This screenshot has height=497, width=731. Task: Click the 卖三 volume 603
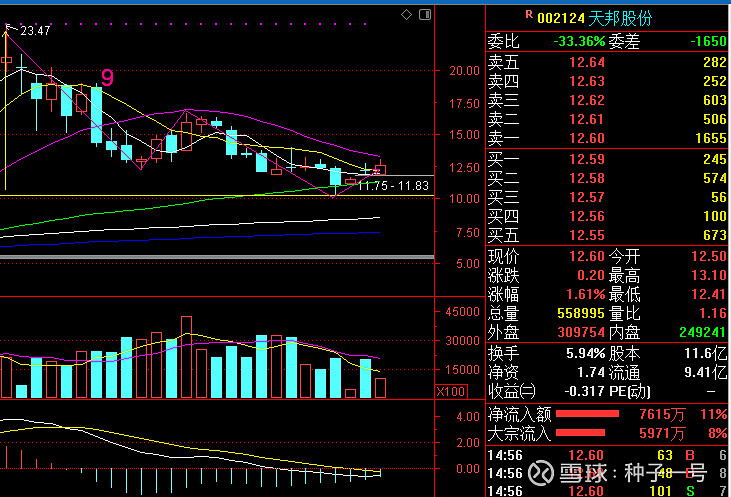coord(715,100)
